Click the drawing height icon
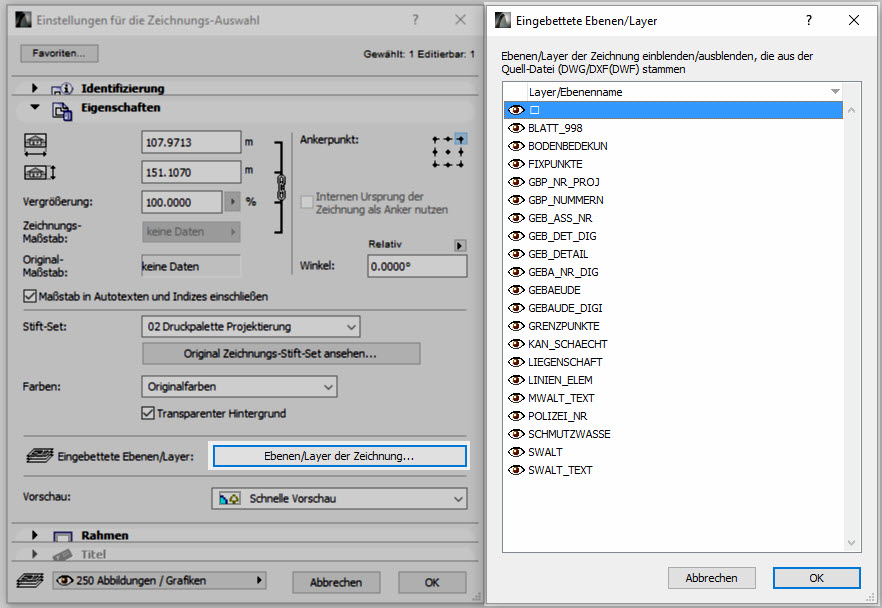 pyautogui.click(x=39, y=173)
